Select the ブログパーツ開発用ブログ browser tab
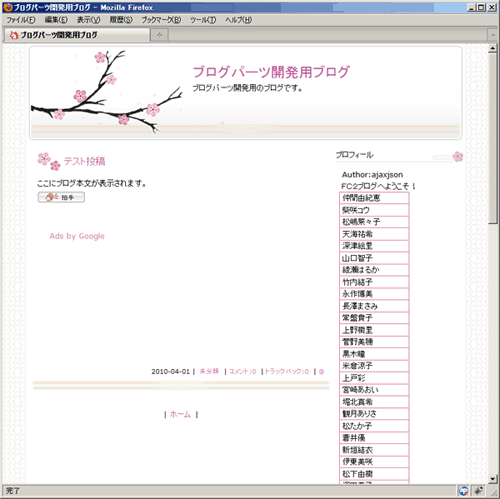 [77, 35]
